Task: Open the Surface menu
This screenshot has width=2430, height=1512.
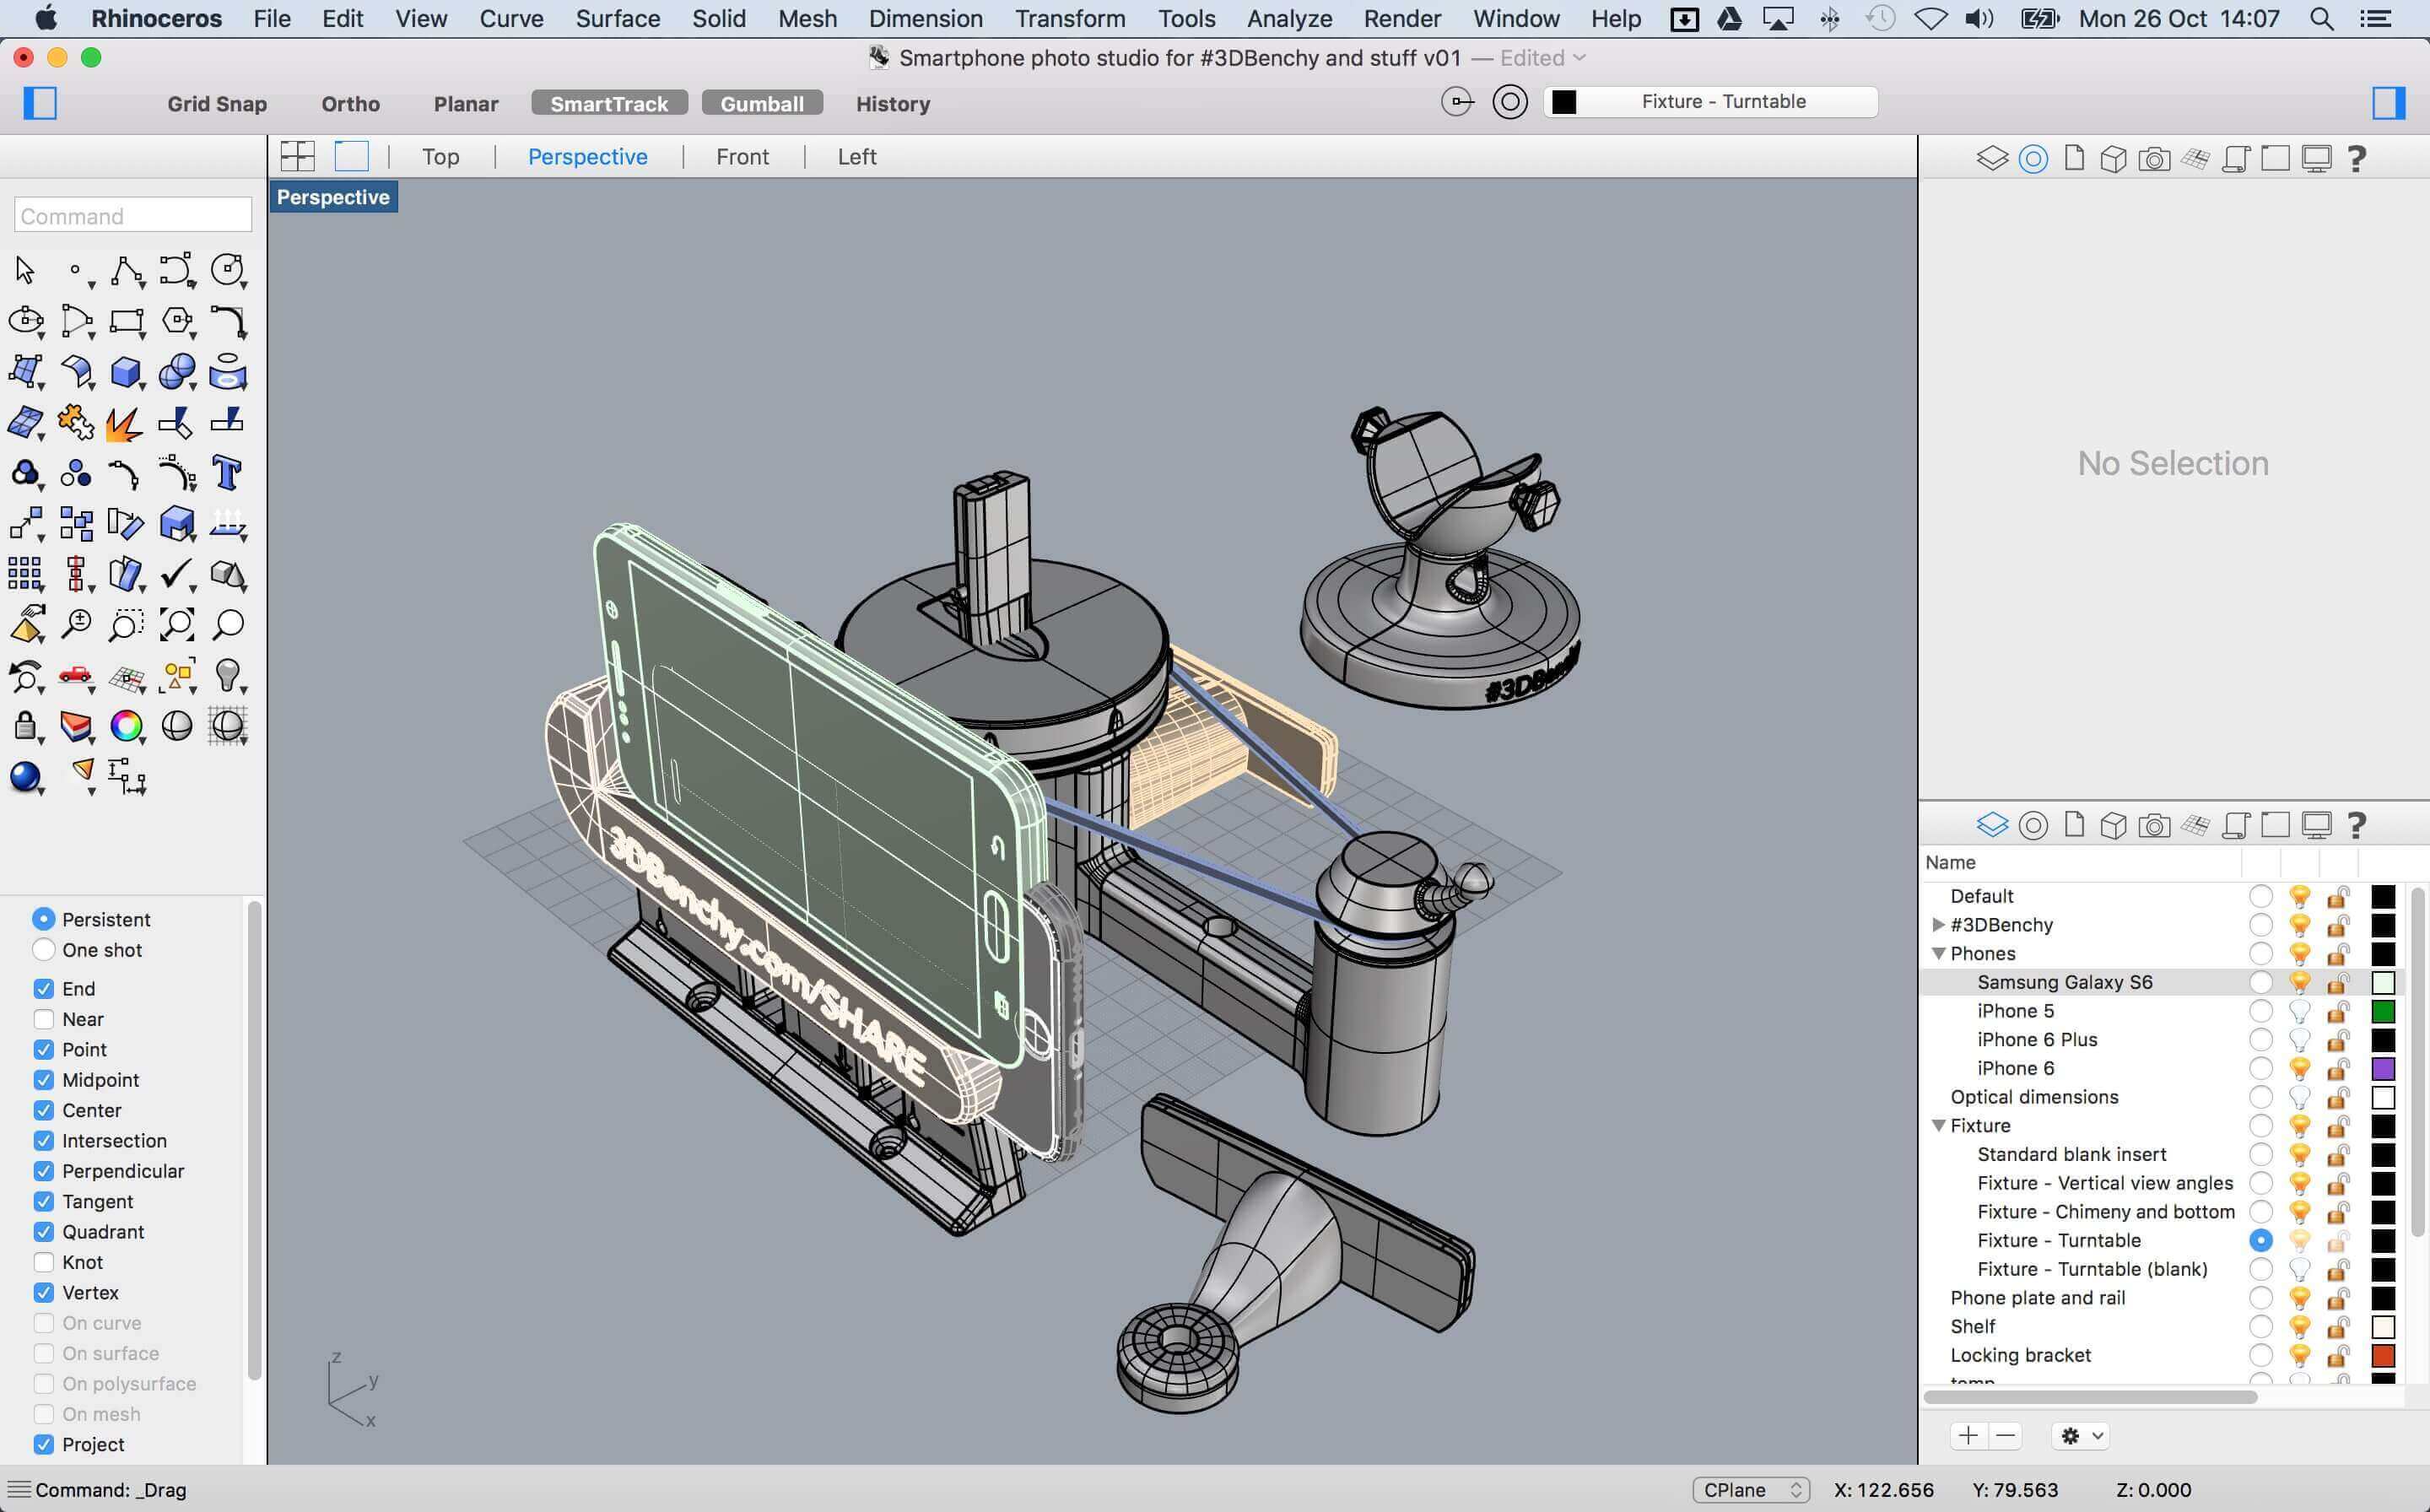Action: coord(617,18)
